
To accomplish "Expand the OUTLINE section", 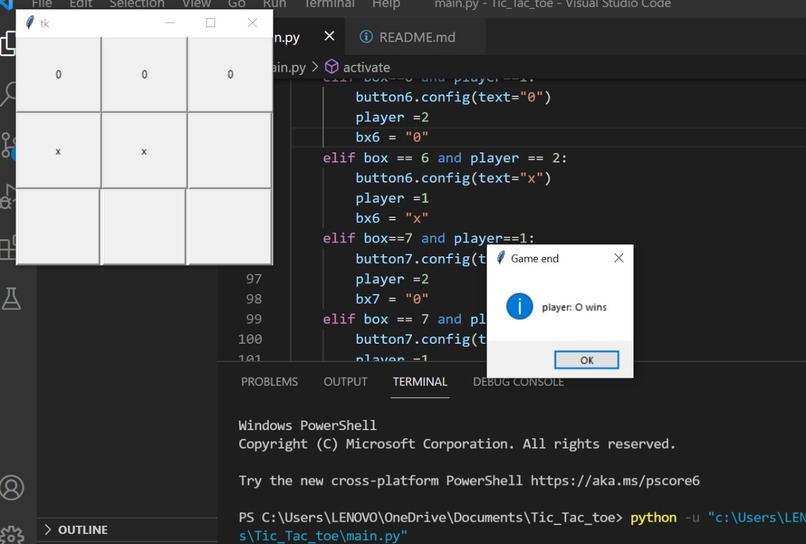I will 82,530.
